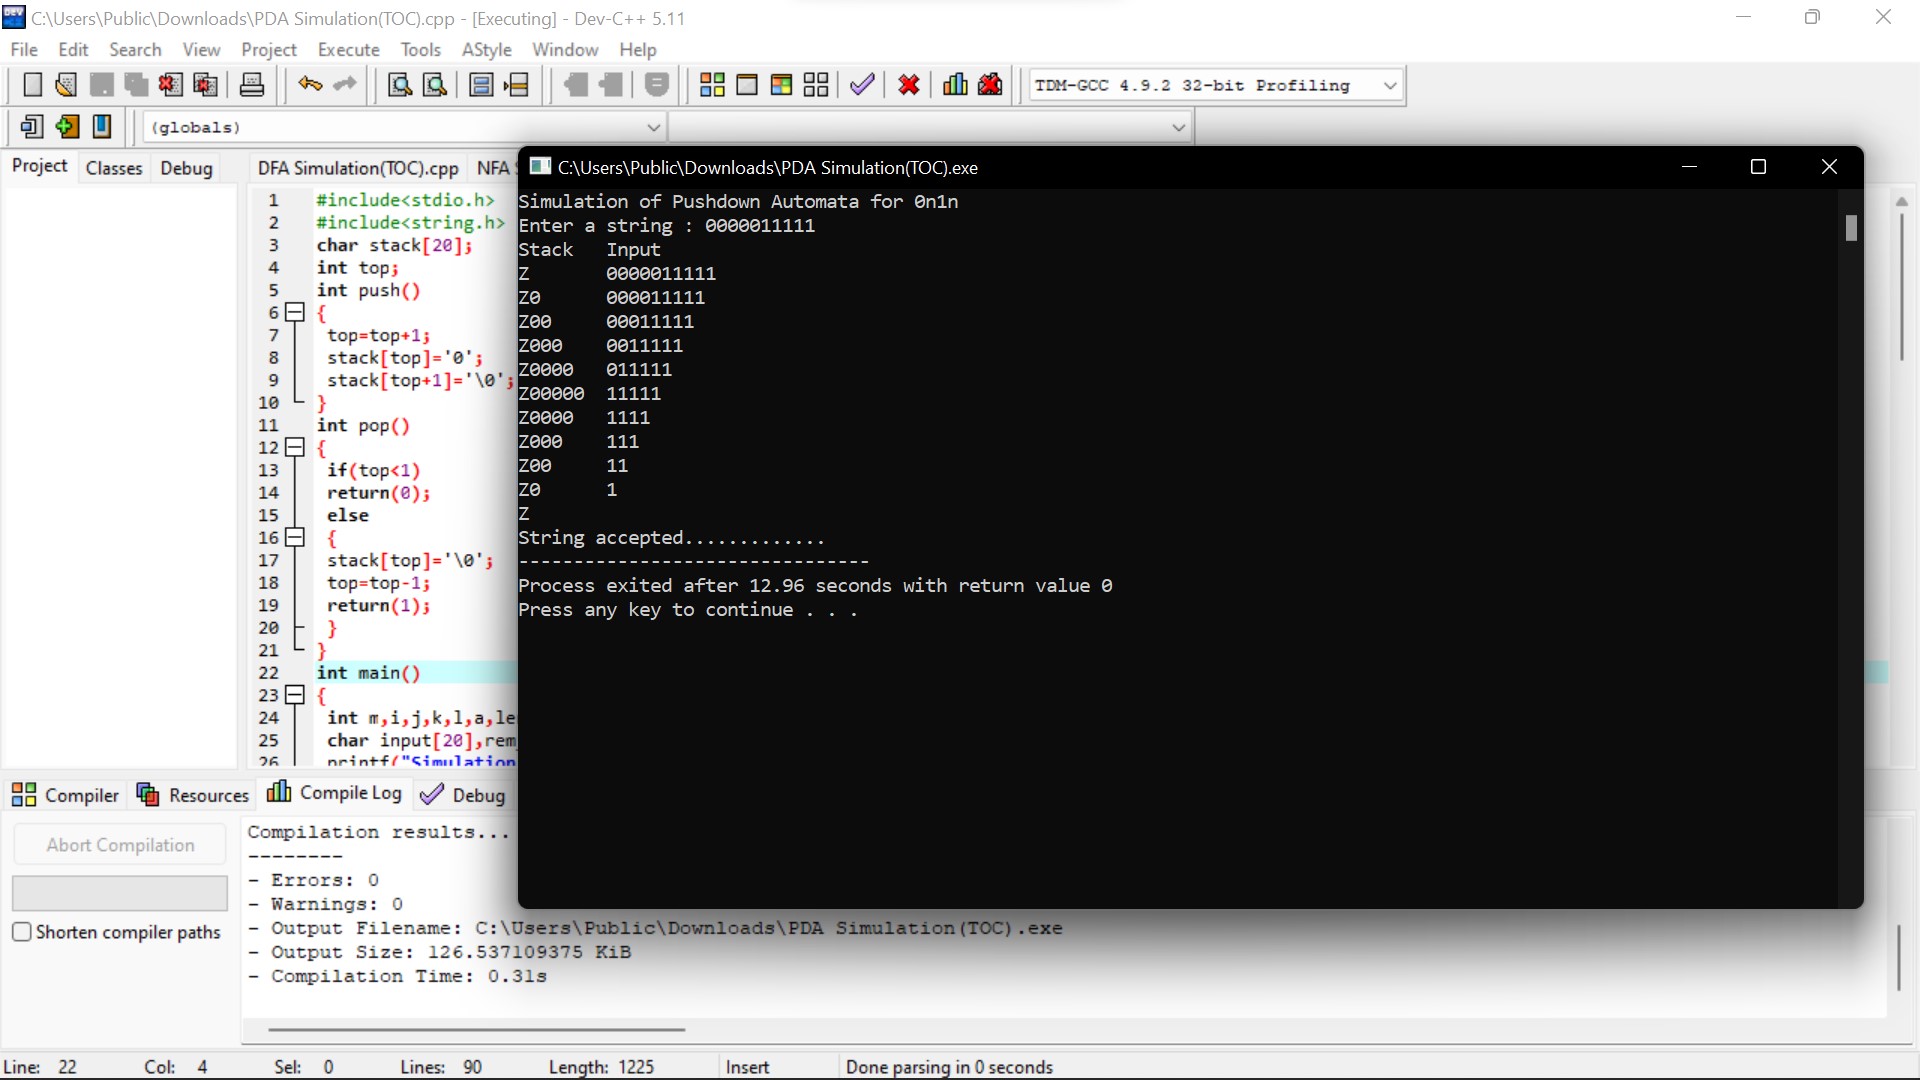1920x1080 pixels.
Task: Open the compiler configuration dropdown
Action: click(1390, 85)
